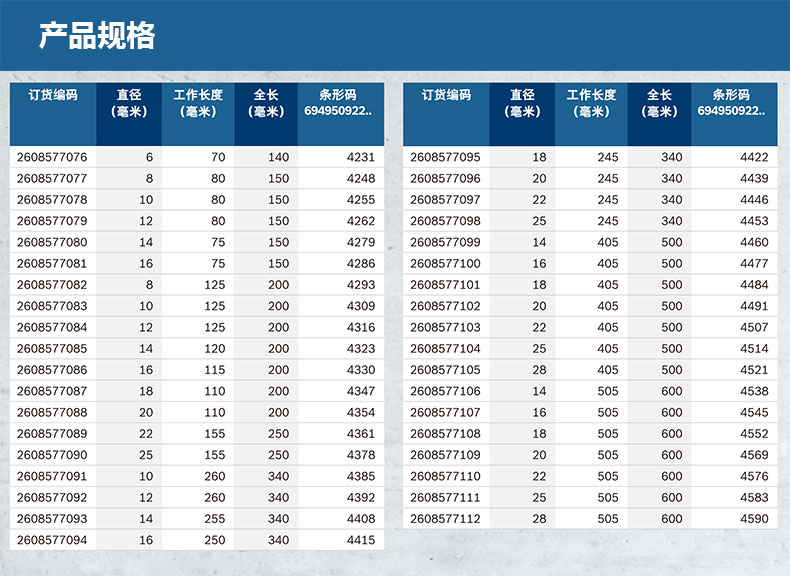Click barcode value 4231
This screenshot has height=576, width=790.
(360, 157)
